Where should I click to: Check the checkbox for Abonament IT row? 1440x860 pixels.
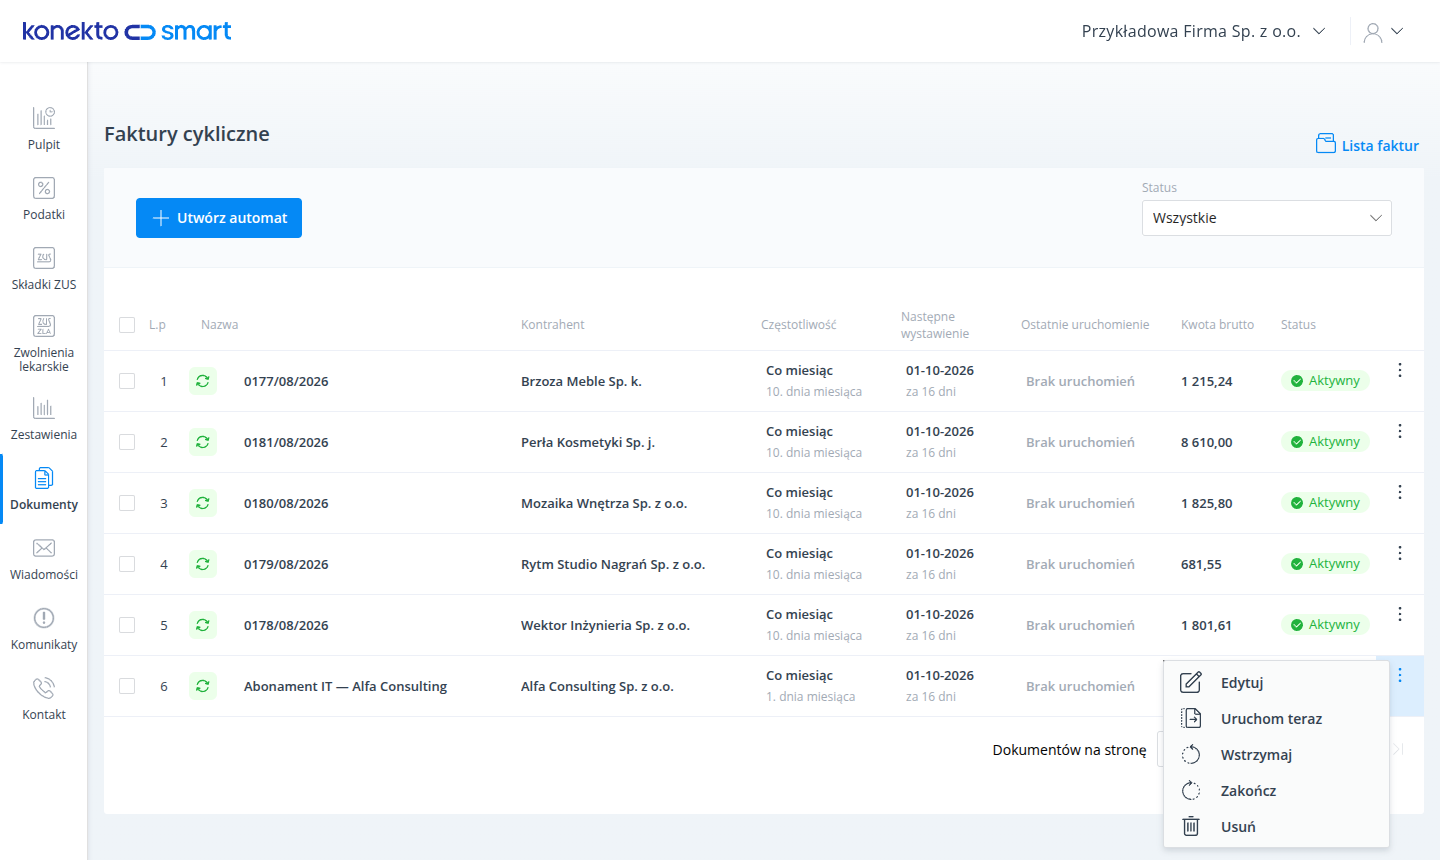coord(127,686)
